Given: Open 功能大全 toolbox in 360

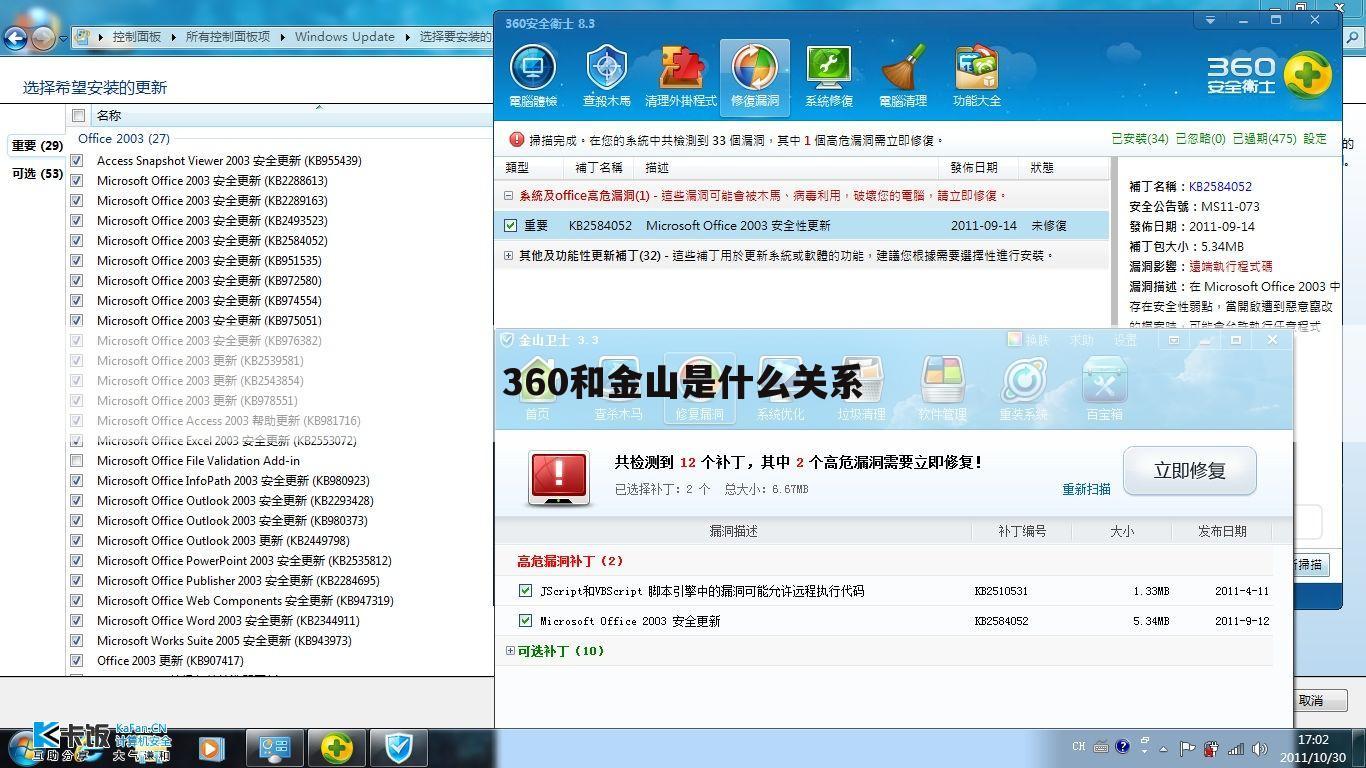Looking at the screenshot, I should pos(977,77).
